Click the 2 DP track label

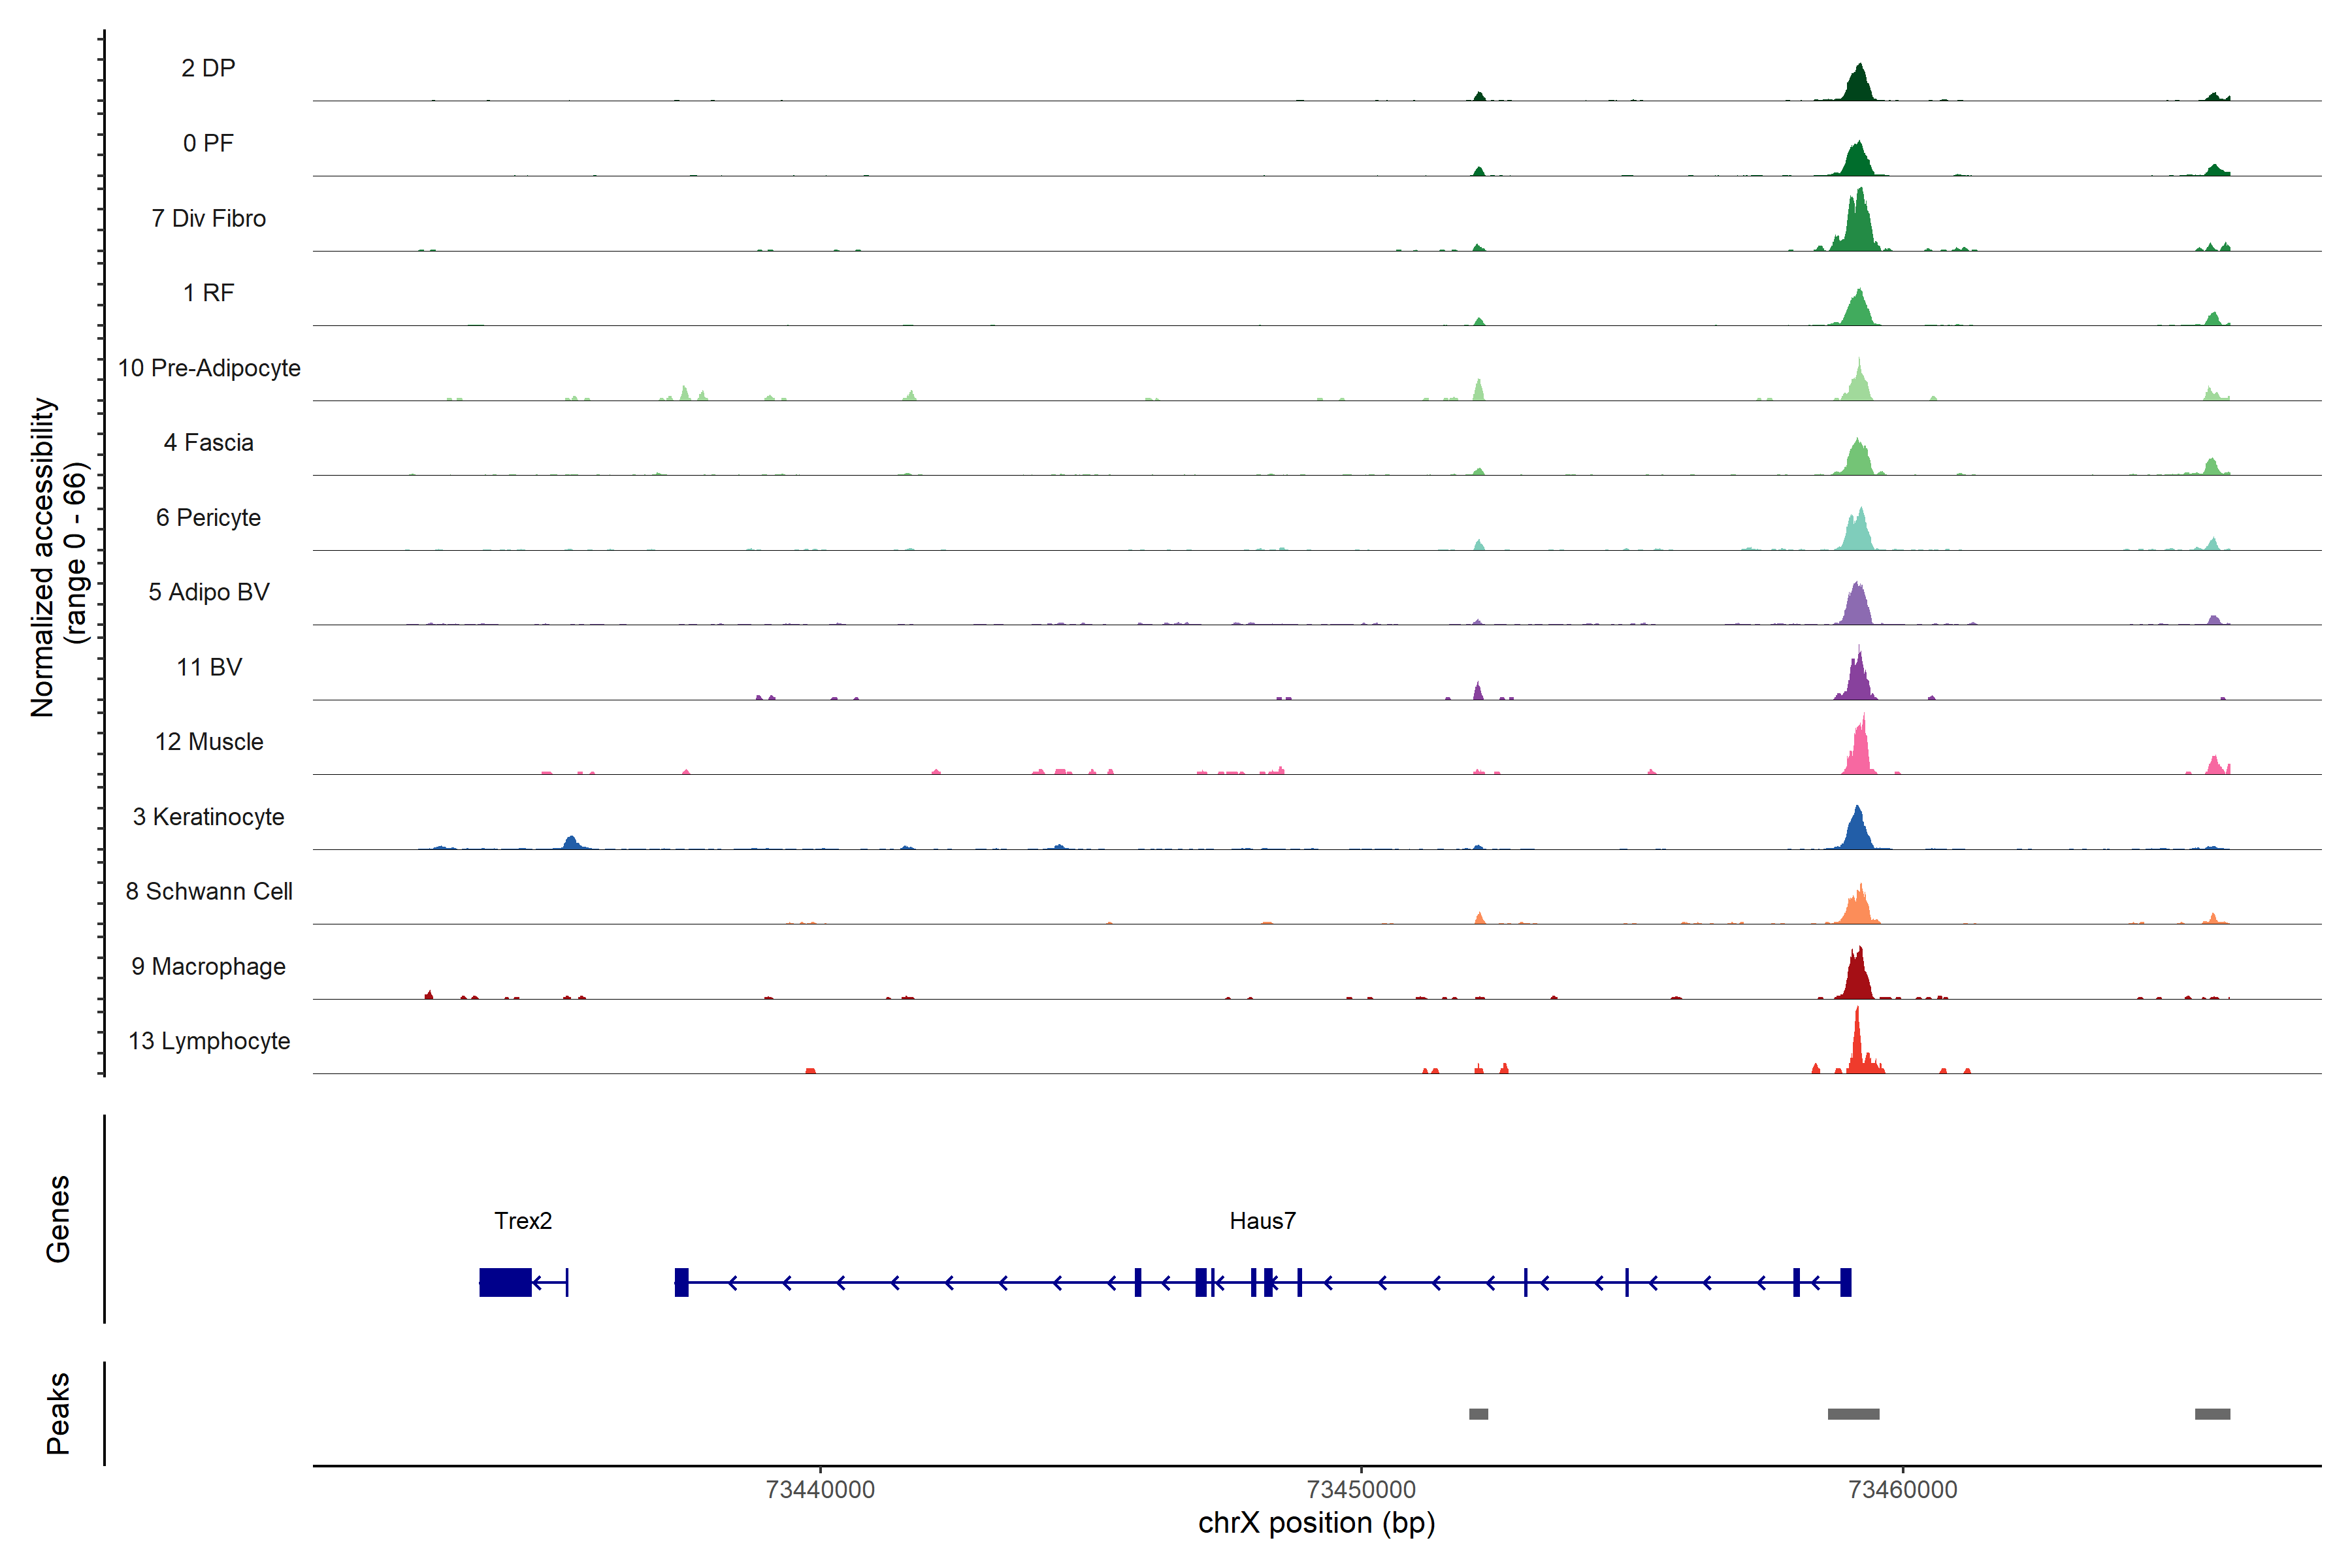208,68
